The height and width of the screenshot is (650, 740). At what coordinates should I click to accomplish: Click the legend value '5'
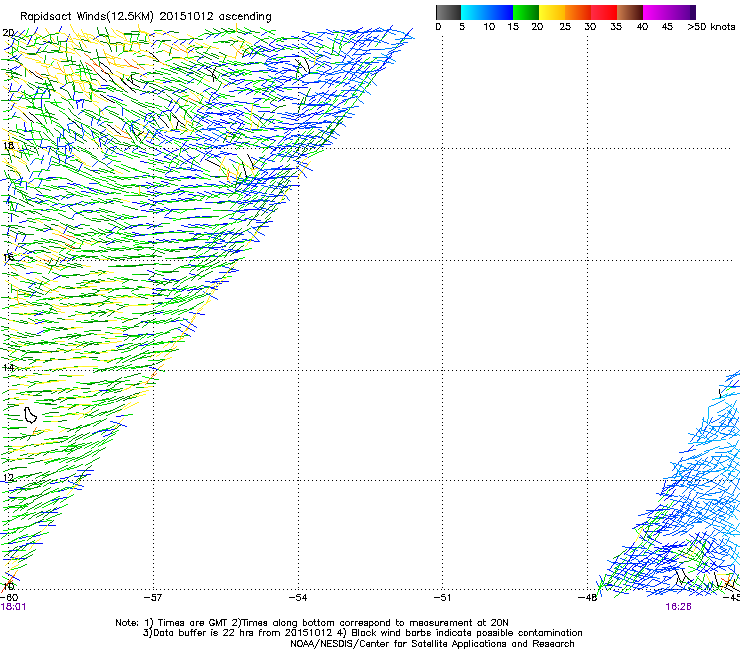pyautogui.click(x=462, y=27)
